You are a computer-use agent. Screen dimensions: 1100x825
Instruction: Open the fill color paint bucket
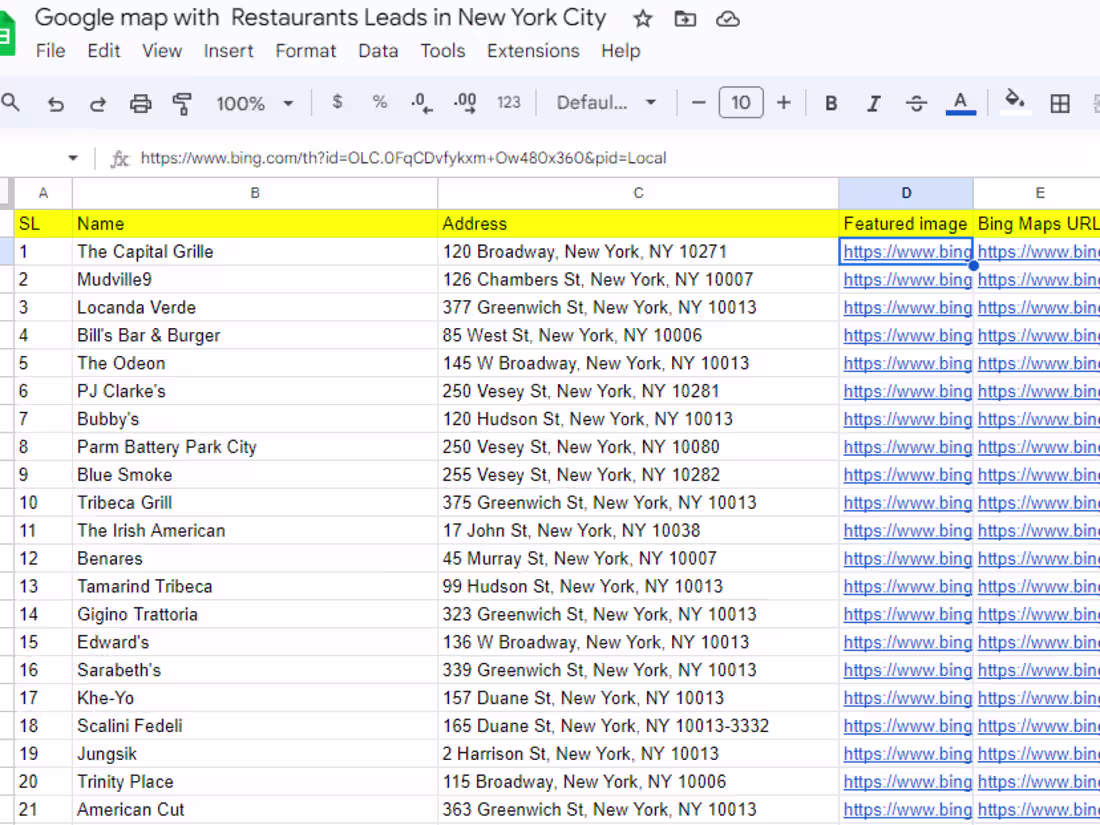[1014, 101]
